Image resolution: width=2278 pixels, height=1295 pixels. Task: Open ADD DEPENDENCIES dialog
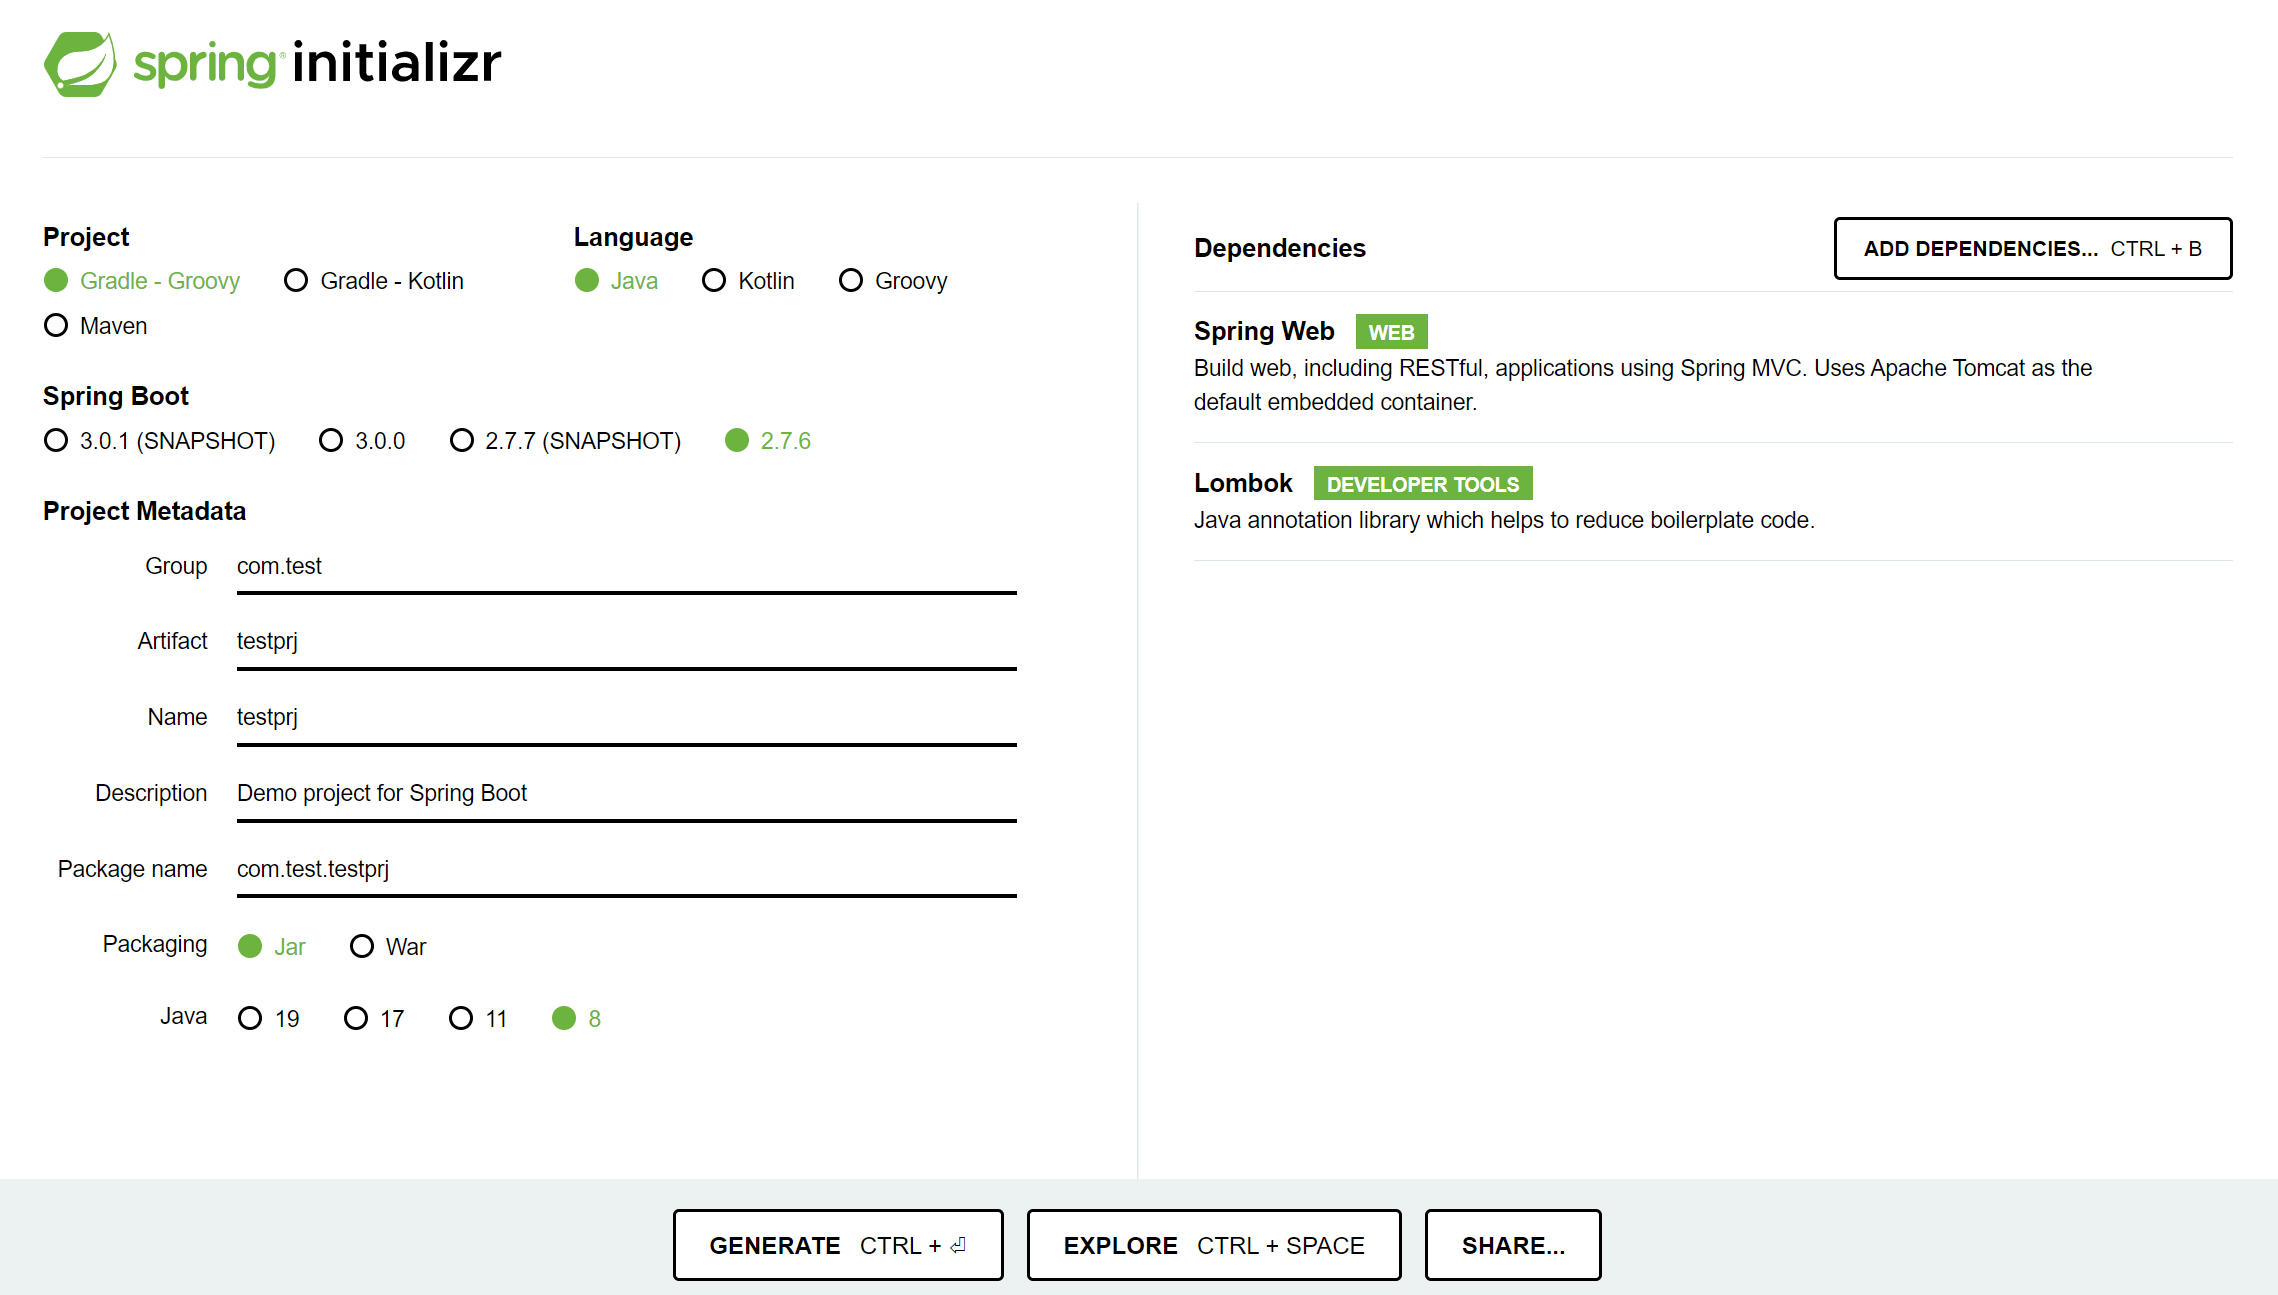[2032, 249]
